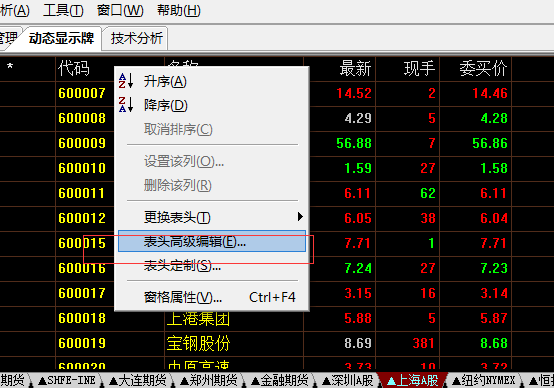This screenshot has height=388, width=554.
Task: Click the A-Z ascending sort icon
Action: pyautogui.click(x=126, y=81)
